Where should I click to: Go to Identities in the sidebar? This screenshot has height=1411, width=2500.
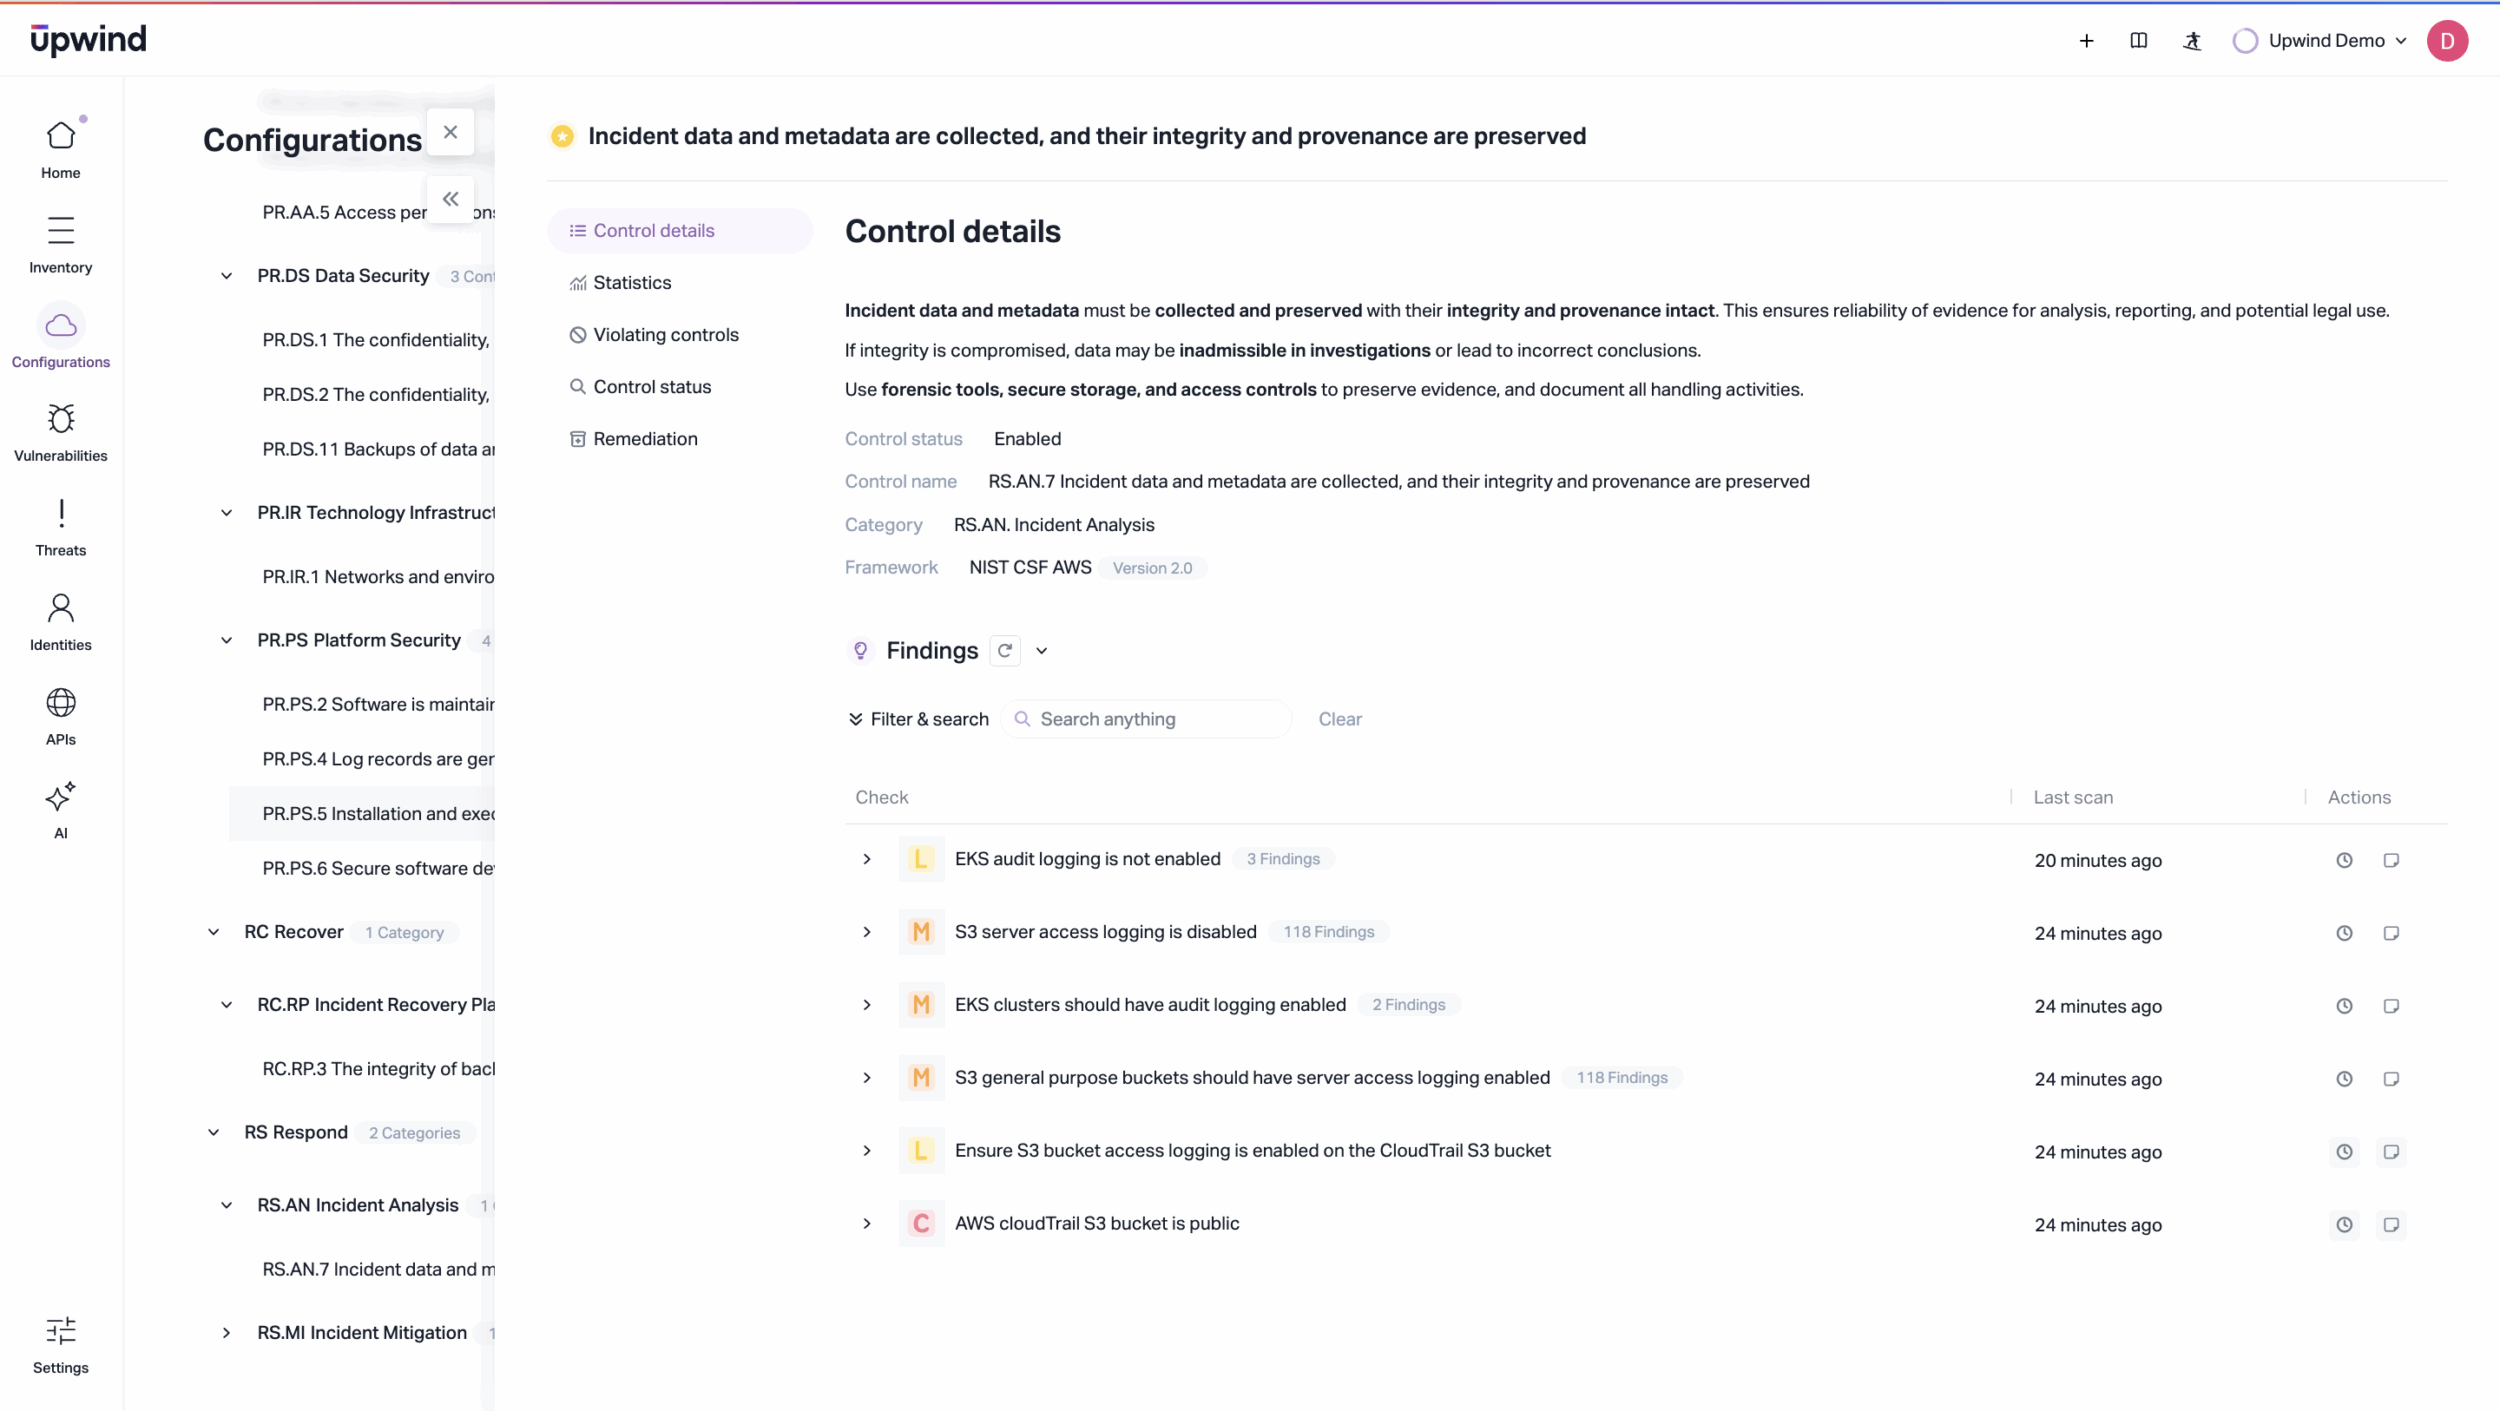point(60,609)
